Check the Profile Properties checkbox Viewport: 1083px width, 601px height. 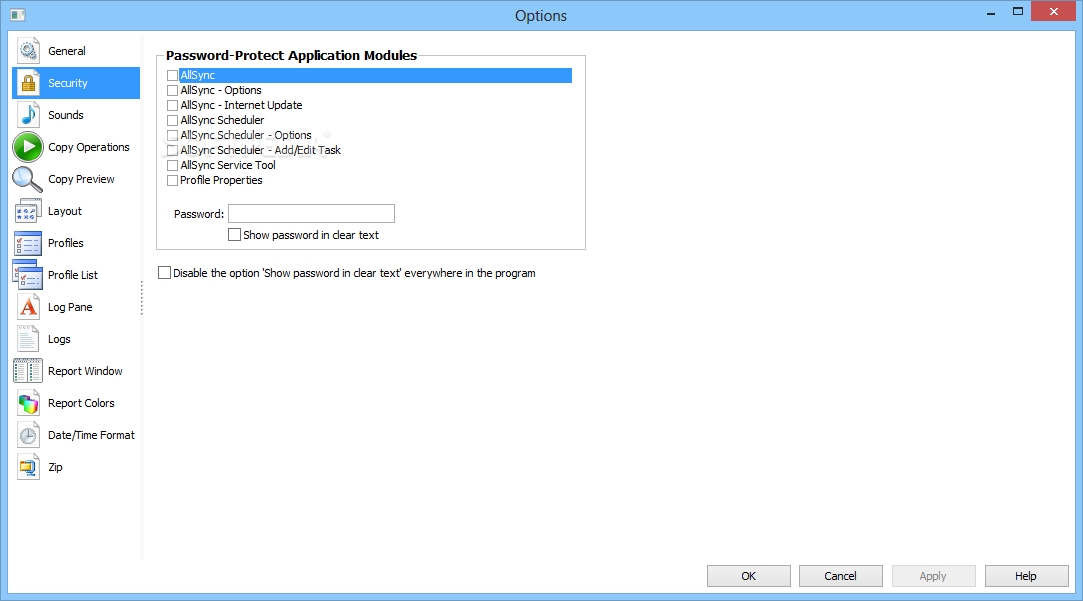(173, 180)
